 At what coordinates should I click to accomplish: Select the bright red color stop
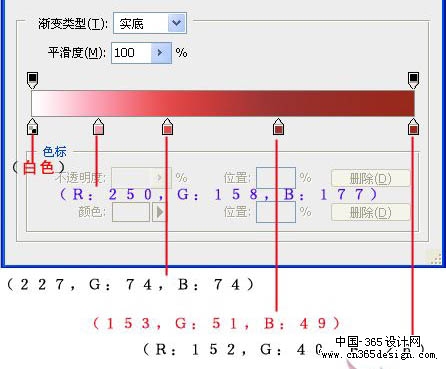167,126
